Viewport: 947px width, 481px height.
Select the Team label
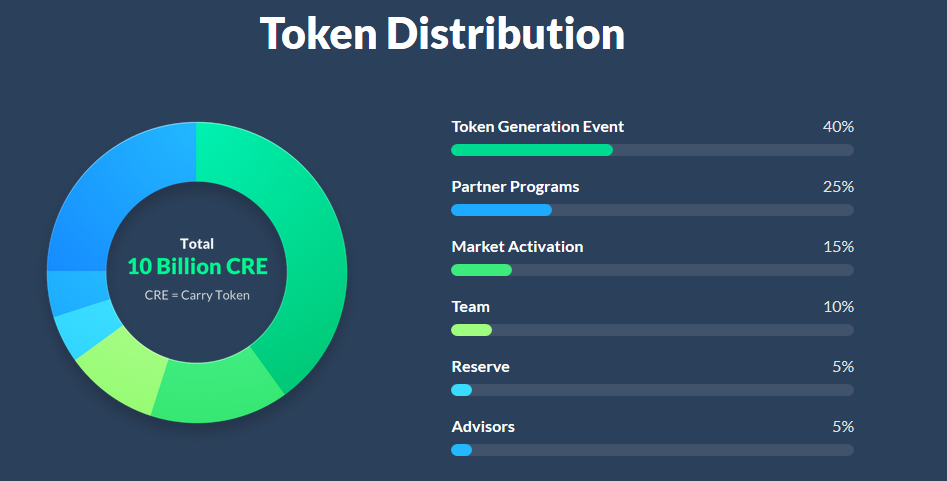(470, 307)
